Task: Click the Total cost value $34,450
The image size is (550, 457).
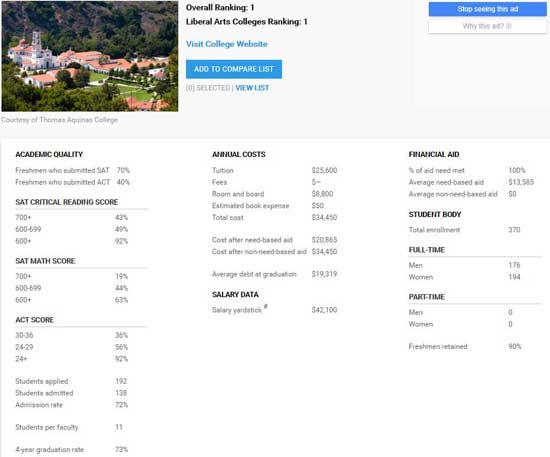Action: pos(324,217)
